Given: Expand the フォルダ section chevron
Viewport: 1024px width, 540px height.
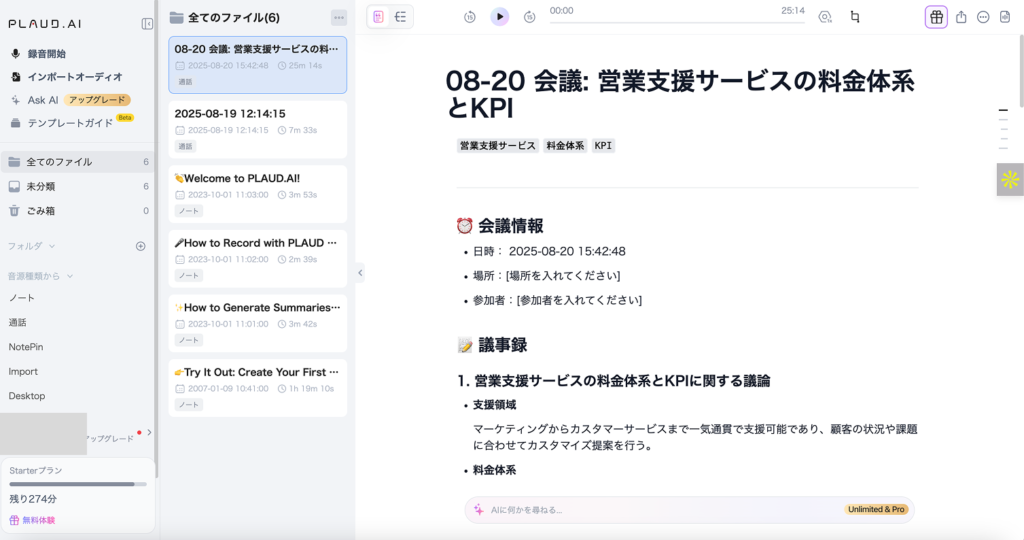Looking at the screenshot, I should (52, 246).
